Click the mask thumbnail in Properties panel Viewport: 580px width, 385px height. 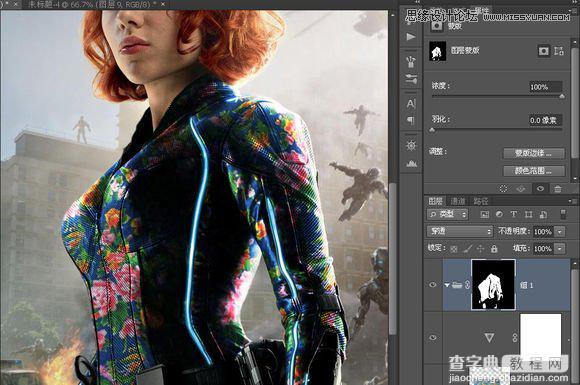(438, 51)
